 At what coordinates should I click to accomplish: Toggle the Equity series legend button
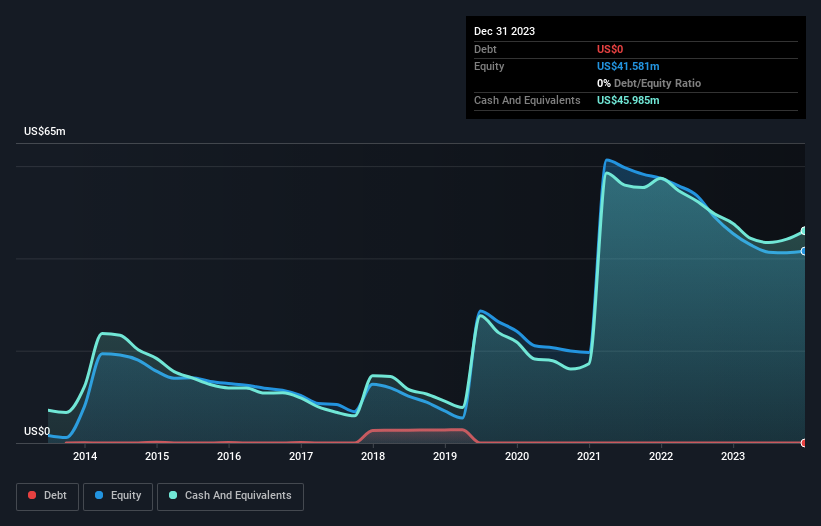[118, 496]
